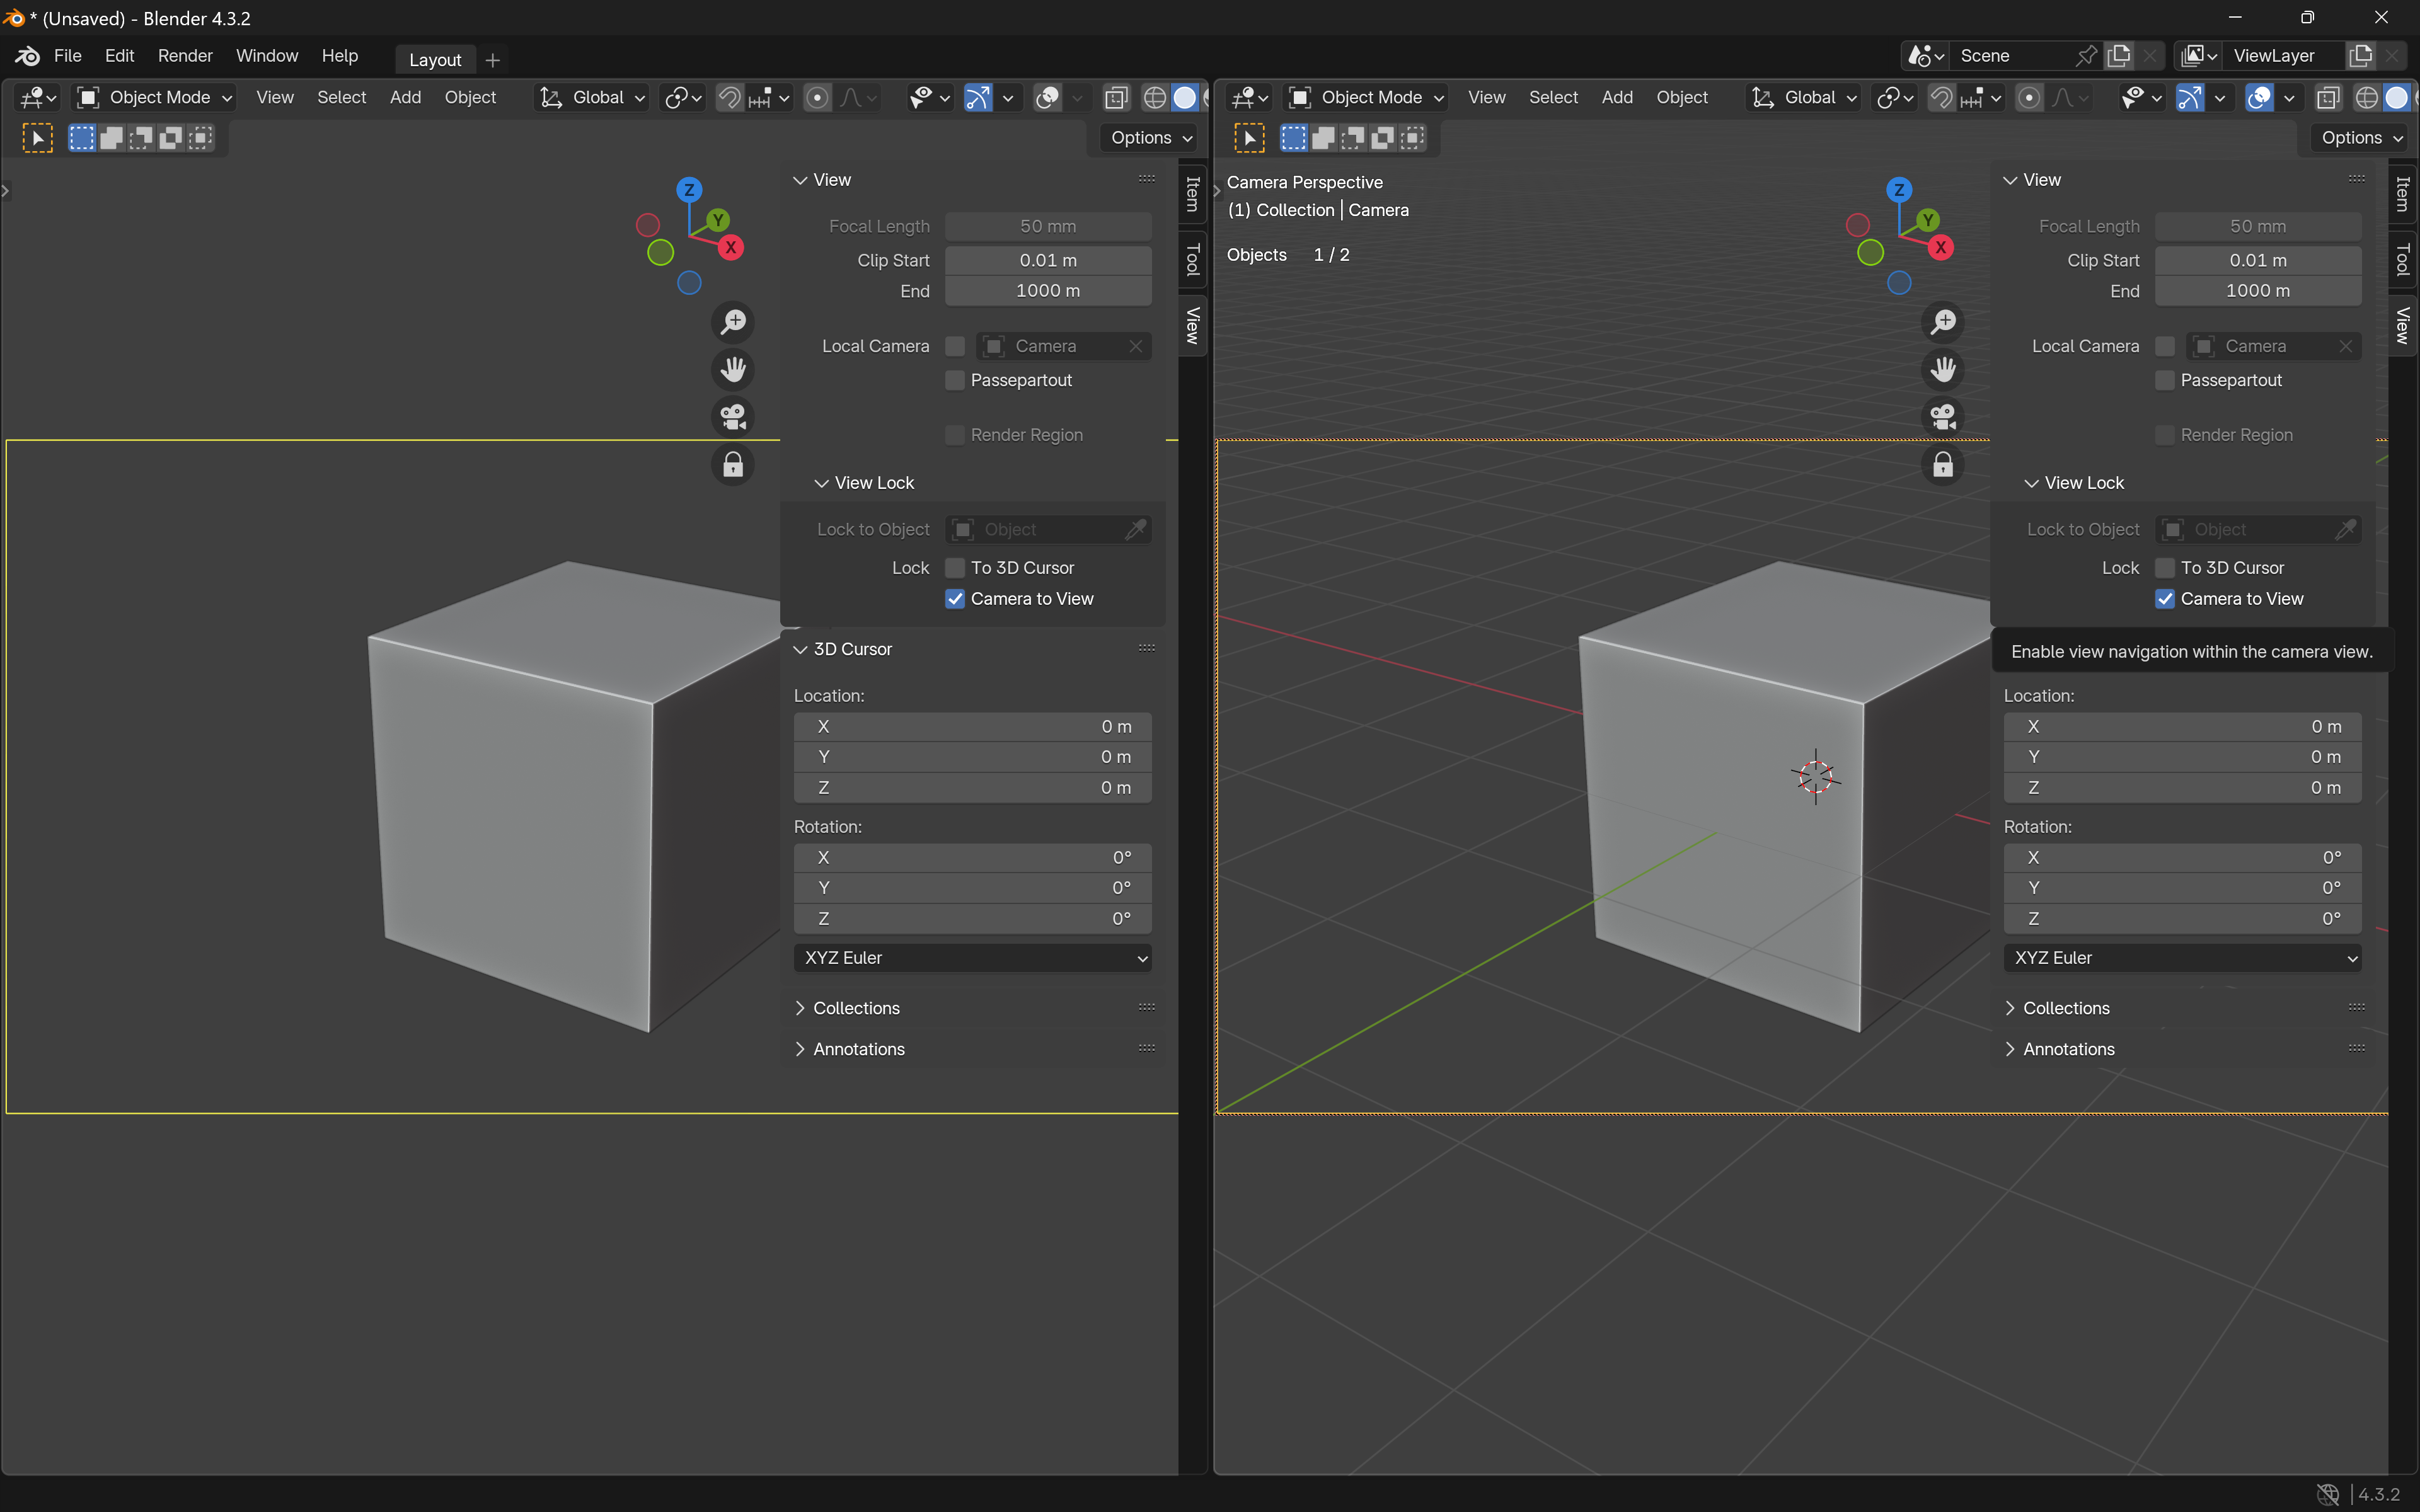Image resolution: width=2420 pixels, height=1512 pixels.
Task: Click Clip Start field in left panel
Action: (1048, 260)
